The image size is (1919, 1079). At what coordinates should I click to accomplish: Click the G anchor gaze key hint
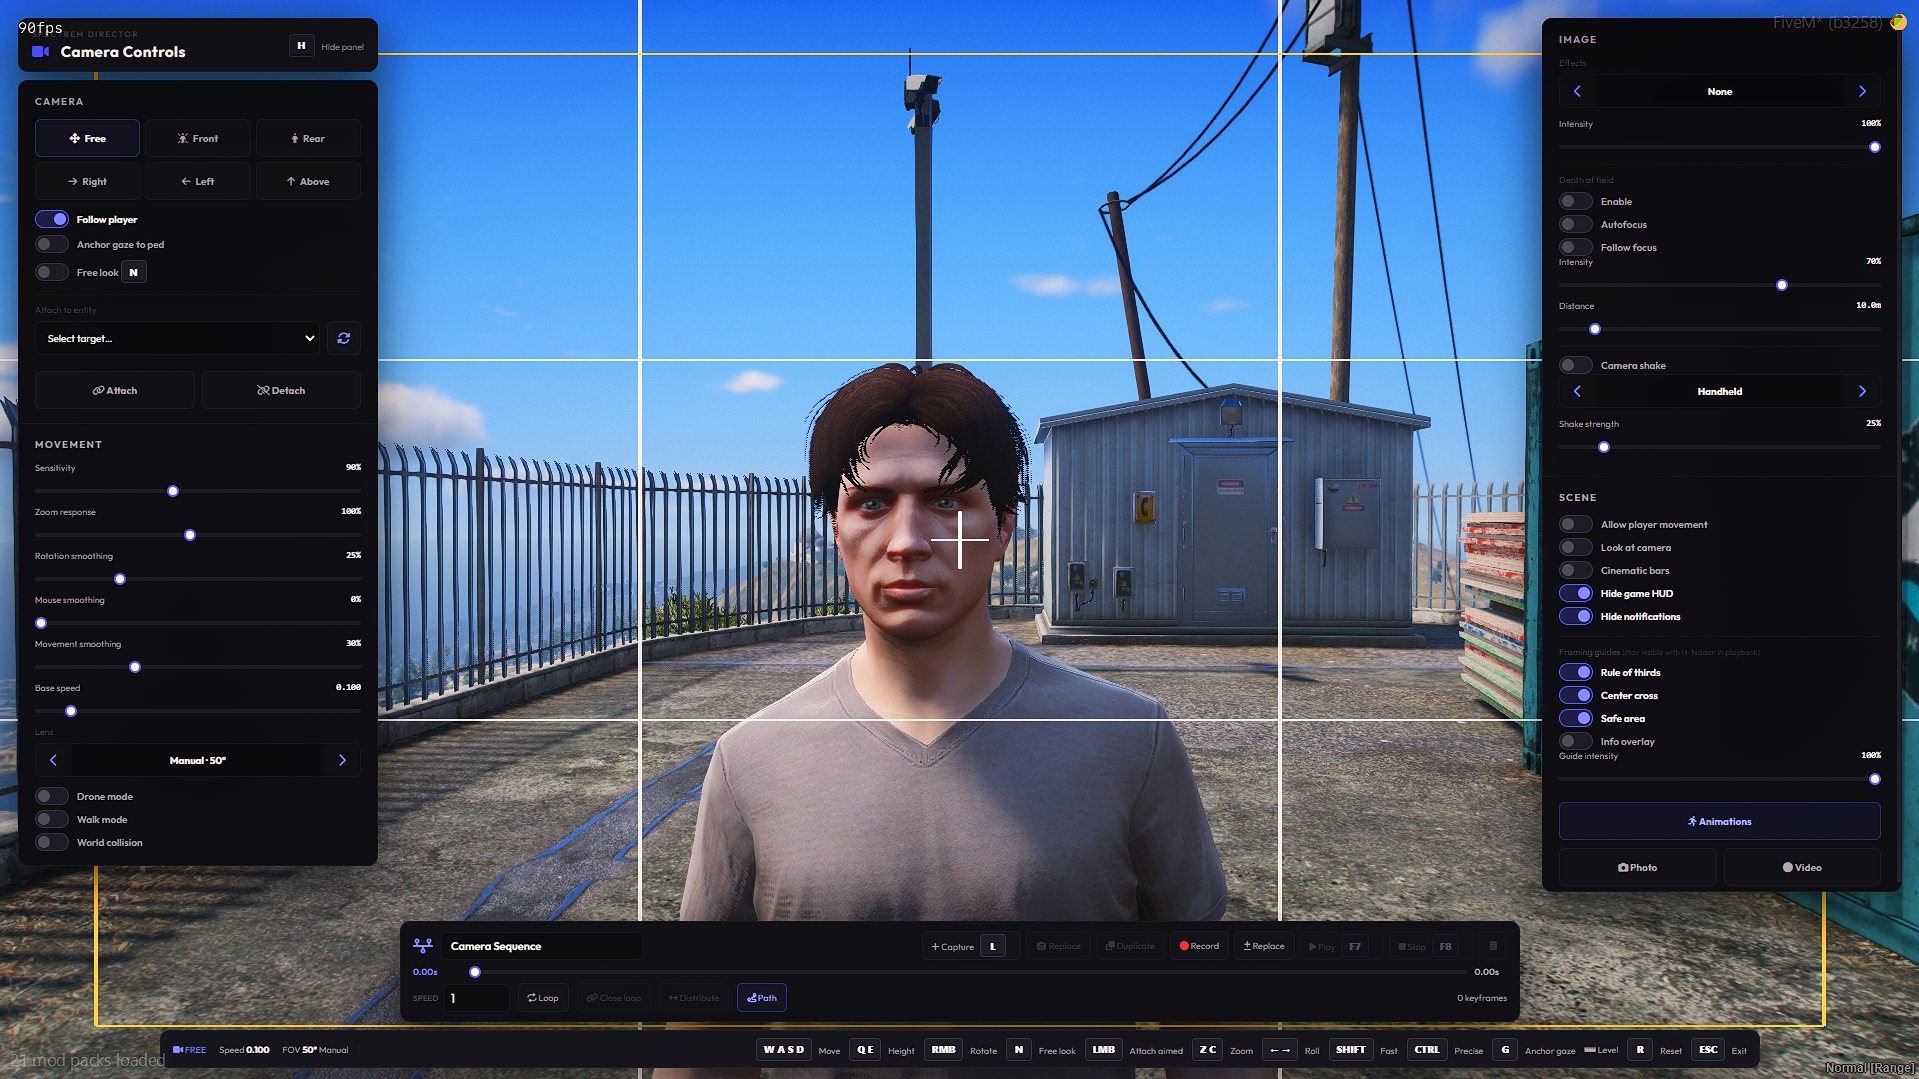[1505, 1050]
